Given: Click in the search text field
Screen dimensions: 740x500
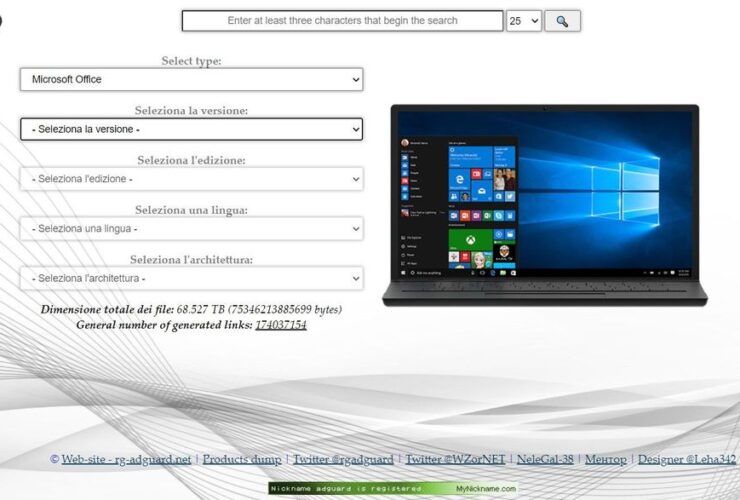Looking at the screenshot, I should coord(342,21).
